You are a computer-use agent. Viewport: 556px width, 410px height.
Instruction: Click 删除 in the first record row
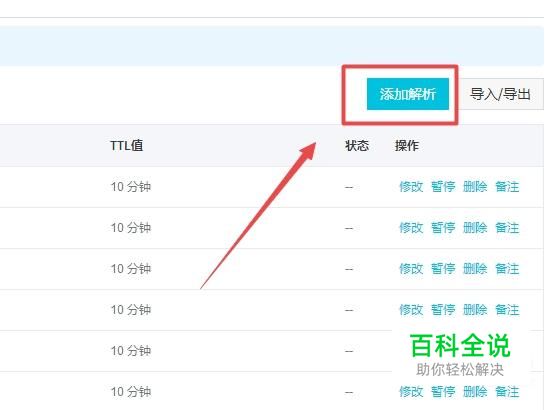click(x=475, y=187)
